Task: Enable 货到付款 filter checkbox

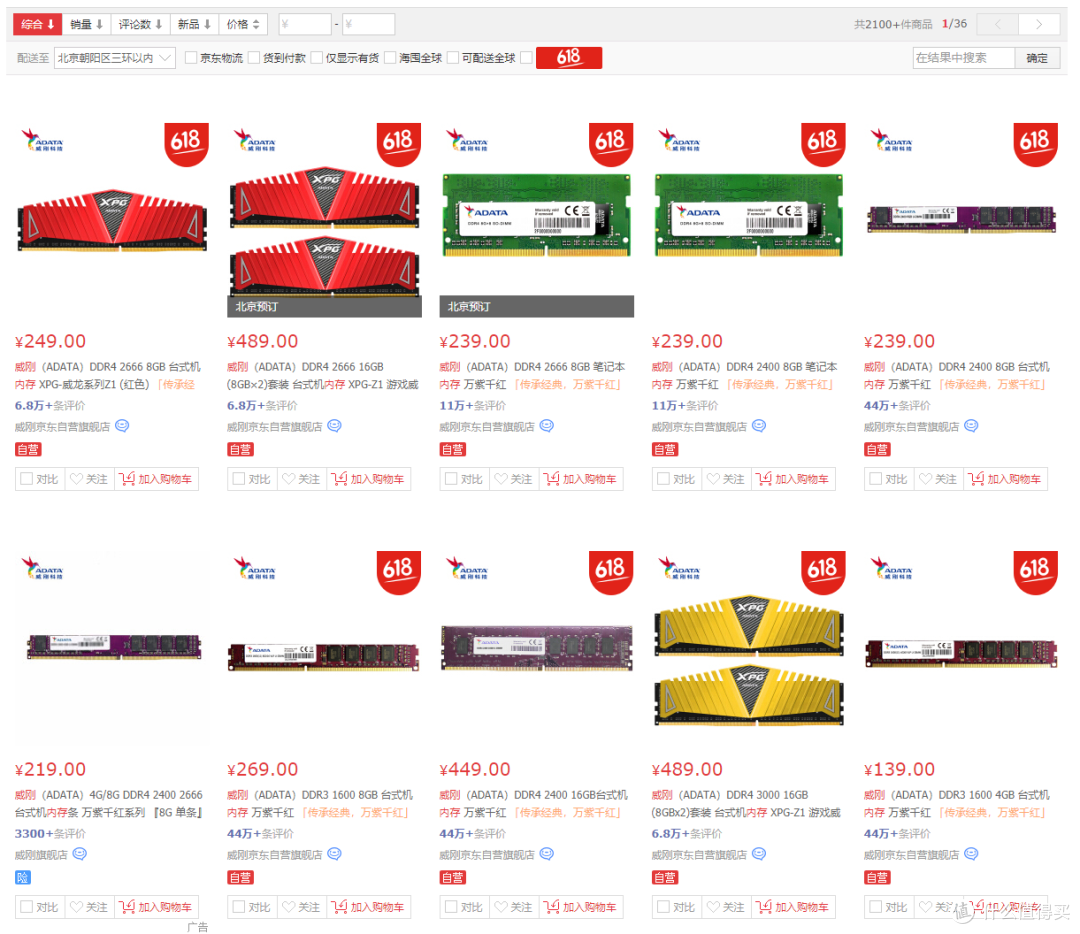Action: point(254,58)
